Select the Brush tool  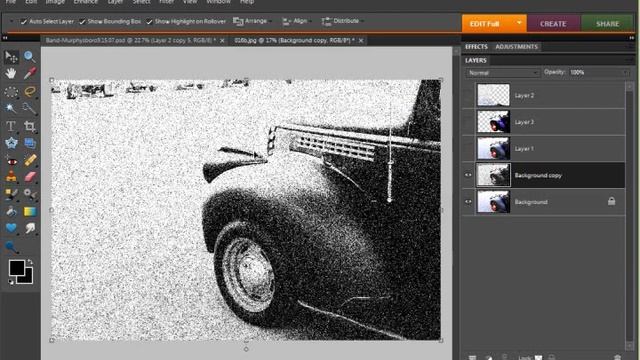coord(11,194)
